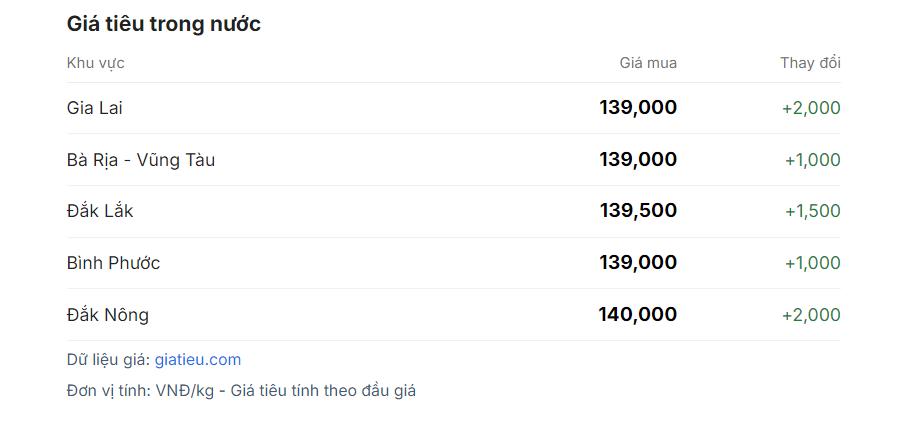The image size is (922, 439).
Task: Click the Giá tiêu trong nước heading
Action: [164, 24]
